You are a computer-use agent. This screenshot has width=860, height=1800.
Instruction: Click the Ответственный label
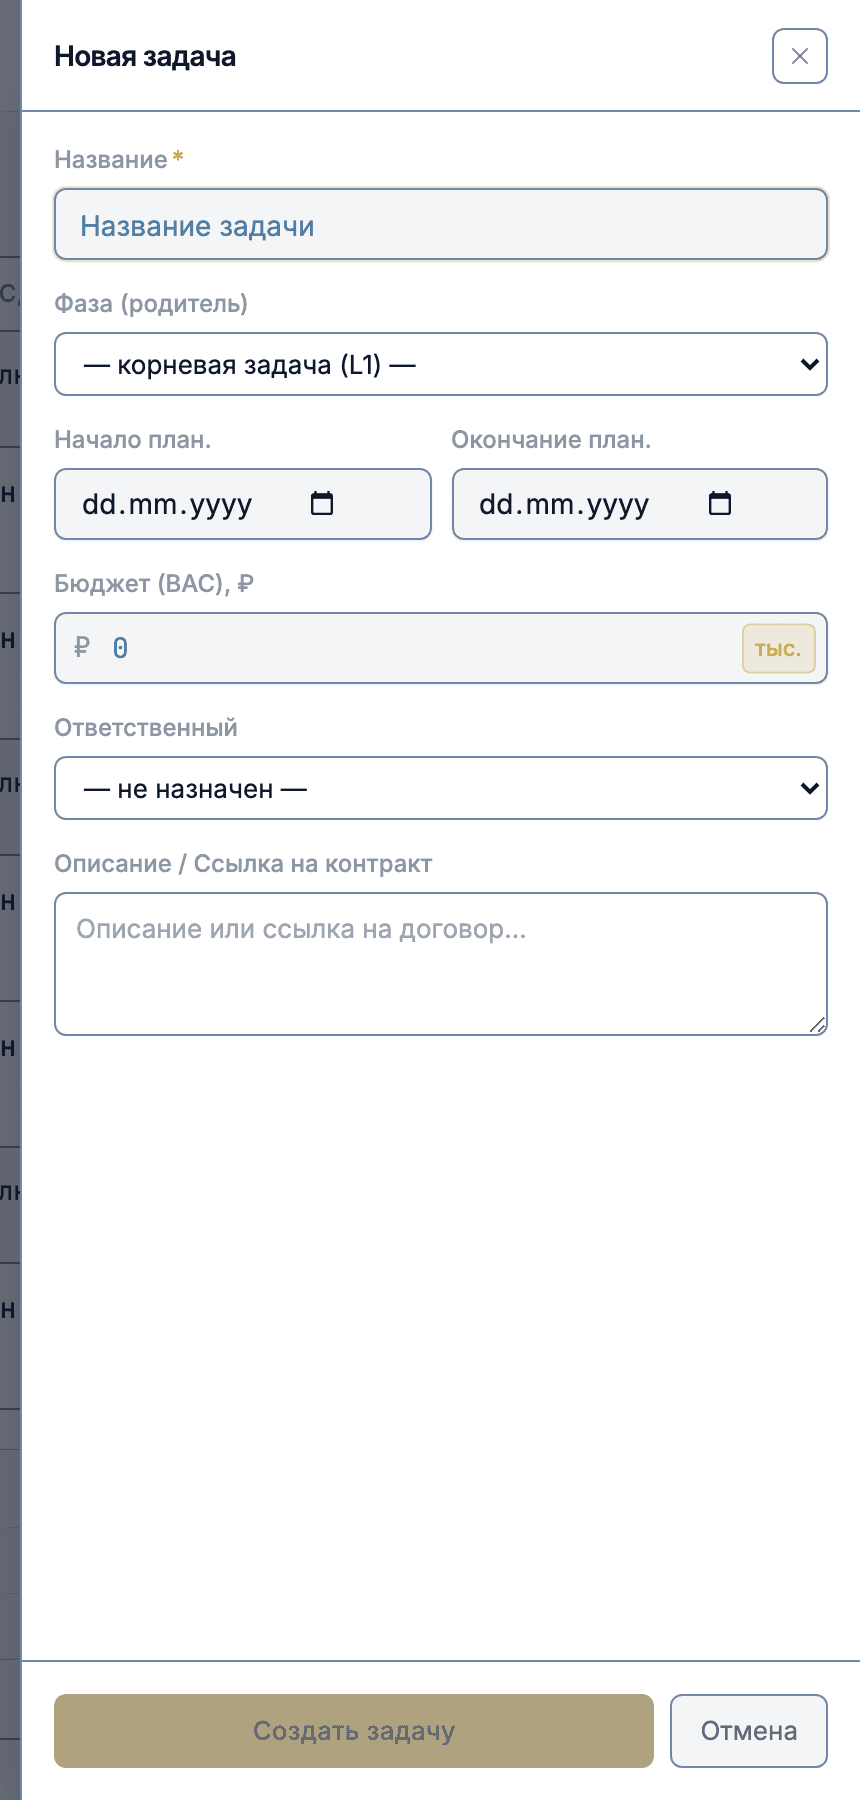(x=146, y=728)
